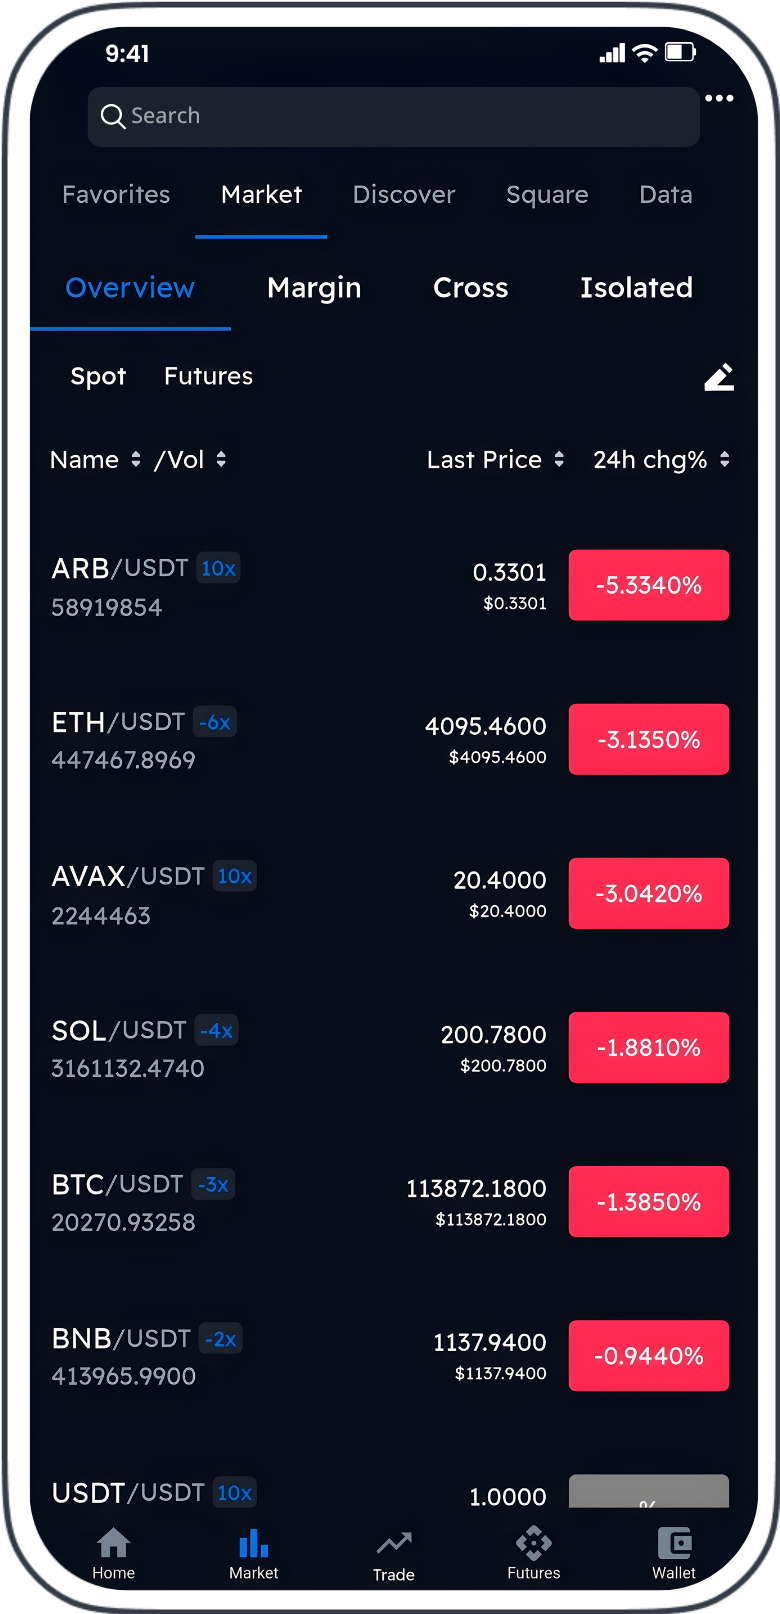This screenshot has height=1614, width=780.
Task: Click the edit pencil icon
Action: pos(719,377)
